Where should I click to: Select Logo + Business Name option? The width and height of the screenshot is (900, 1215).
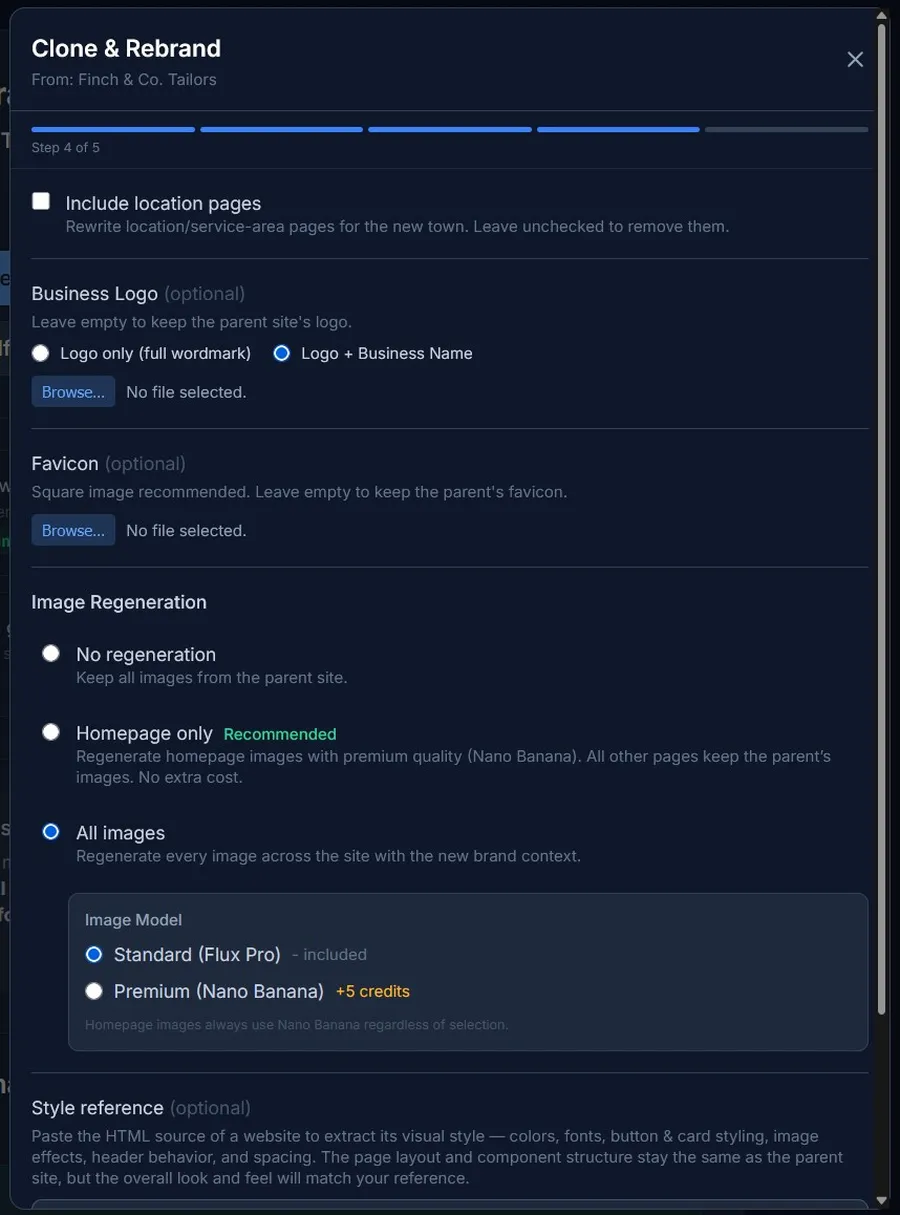pos(282,353)
